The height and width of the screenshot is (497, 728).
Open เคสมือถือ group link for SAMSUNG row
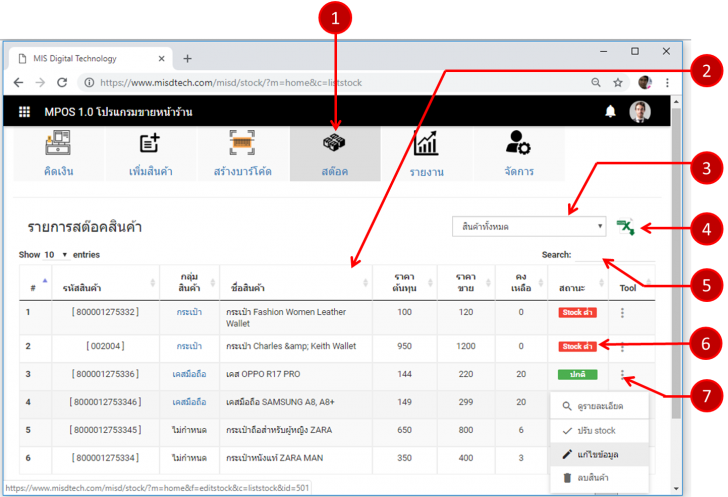point(189,402)
